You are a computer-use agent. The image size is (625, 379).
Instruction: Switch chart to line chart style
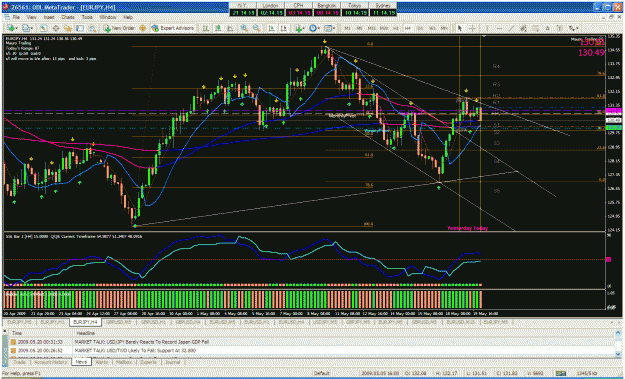pyautogui.click(x=230, y=28)
